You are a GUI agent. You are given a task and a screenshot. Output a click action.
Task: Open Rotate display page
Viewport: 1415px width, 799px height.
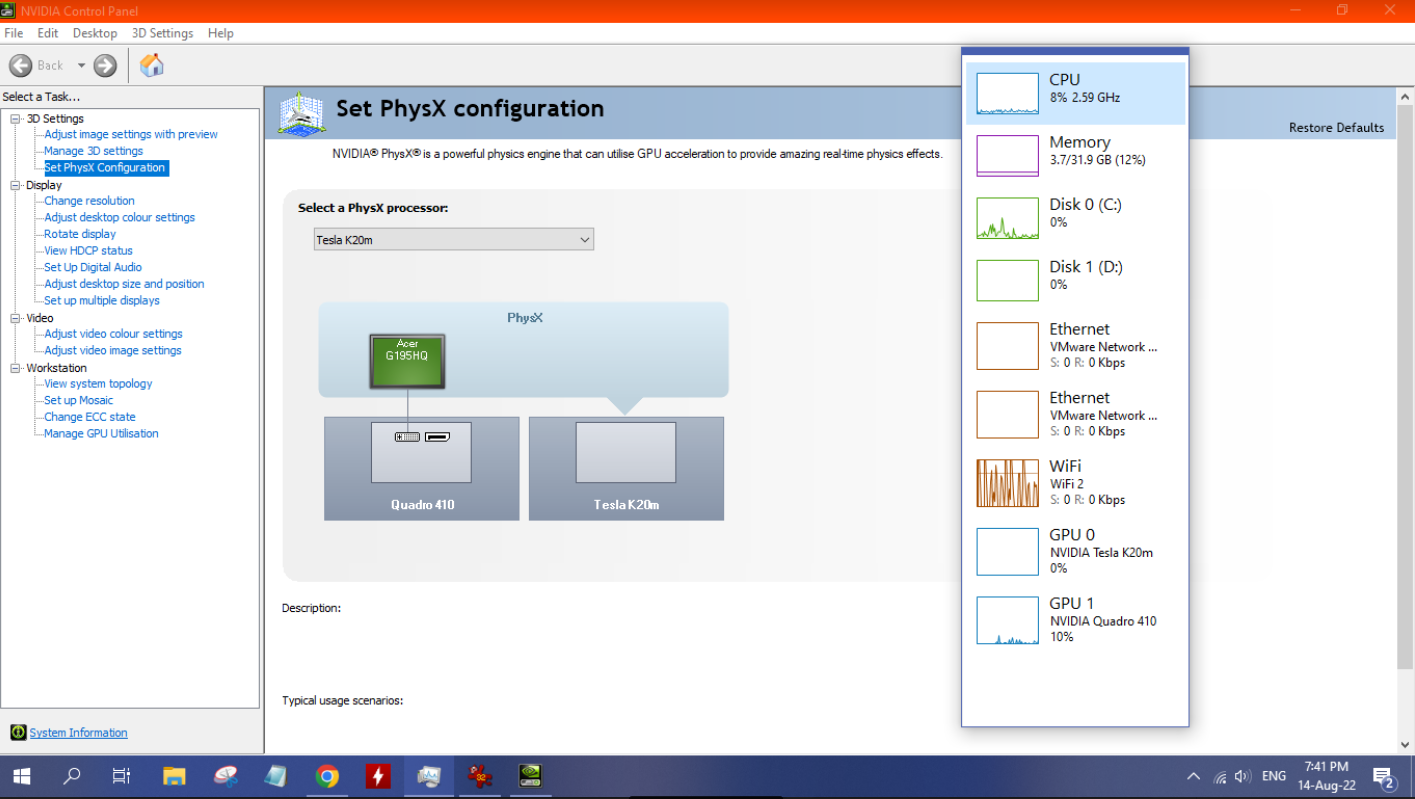click(x=80, y=234)
